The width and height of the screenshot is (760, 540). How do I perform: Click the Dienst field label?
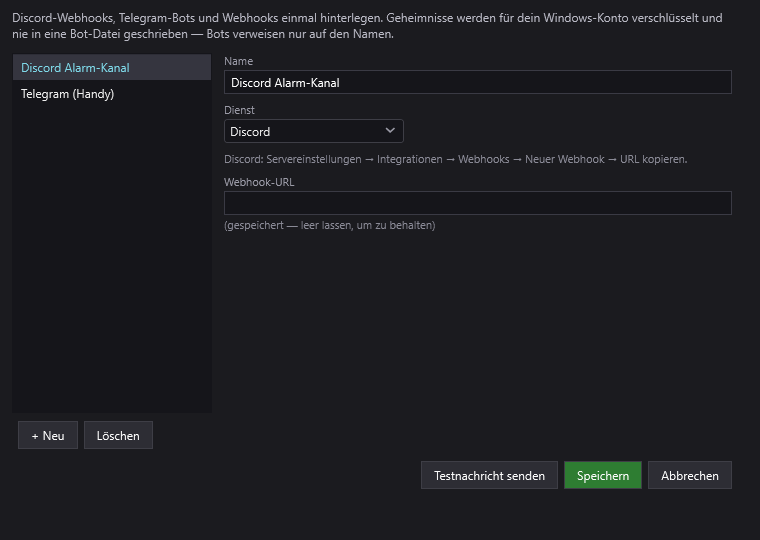point(239,110)
